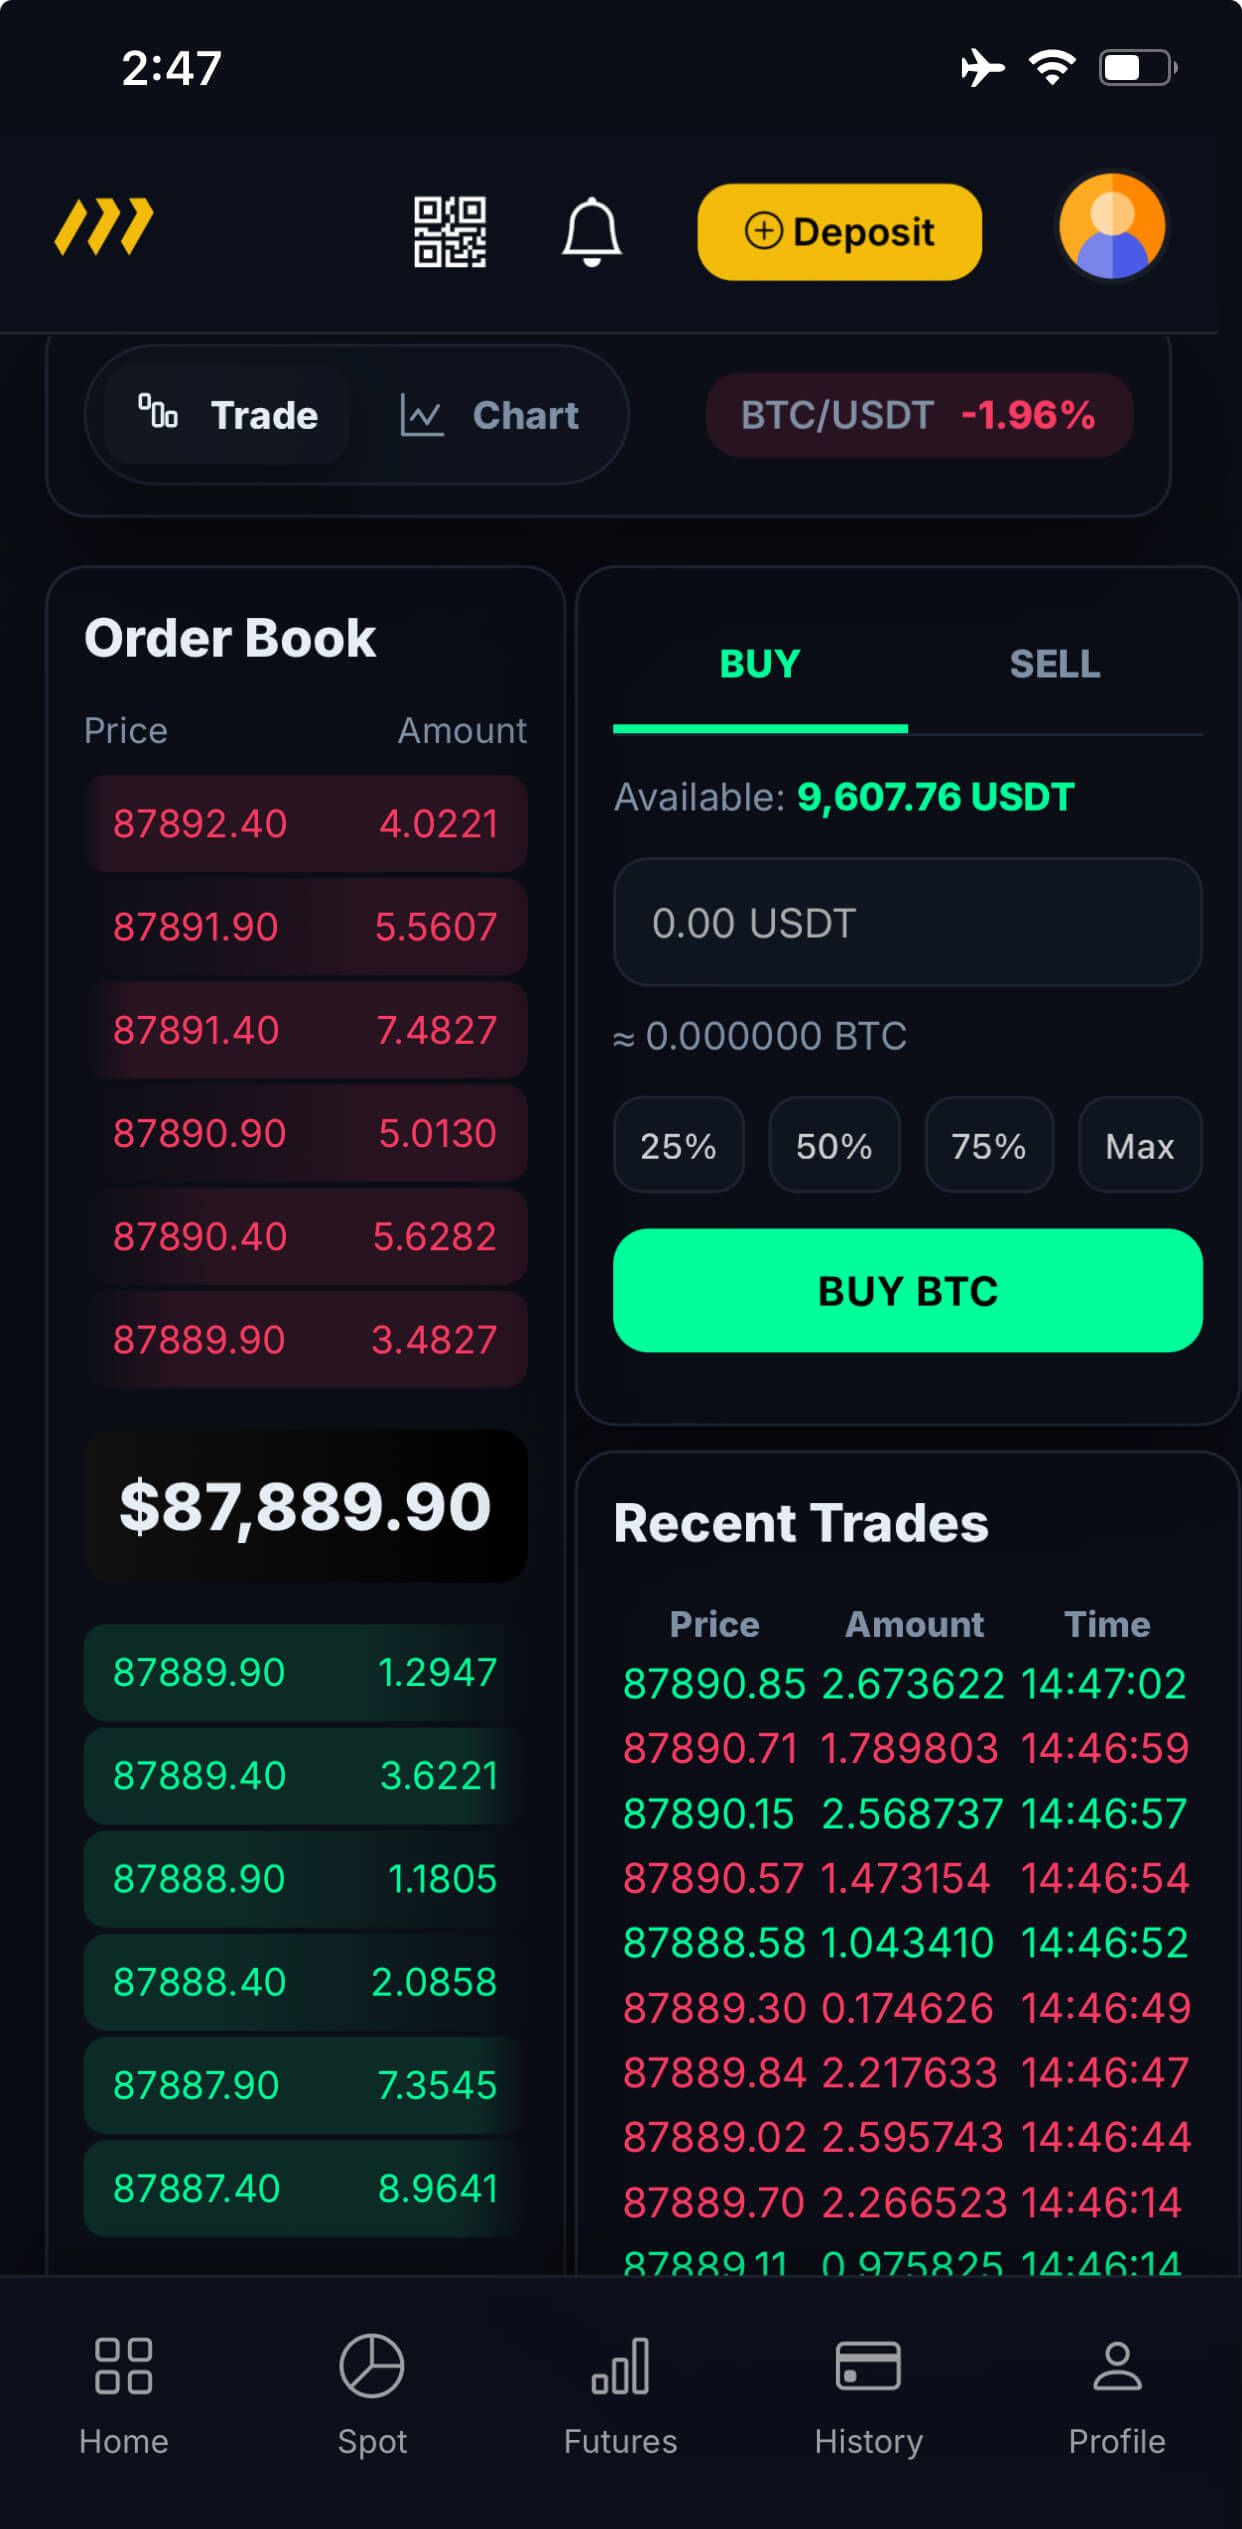The height and width of the screenshot is (2529, 1242).
Task: Open the BTC/USDT pair selector
Action: point(918,415)
